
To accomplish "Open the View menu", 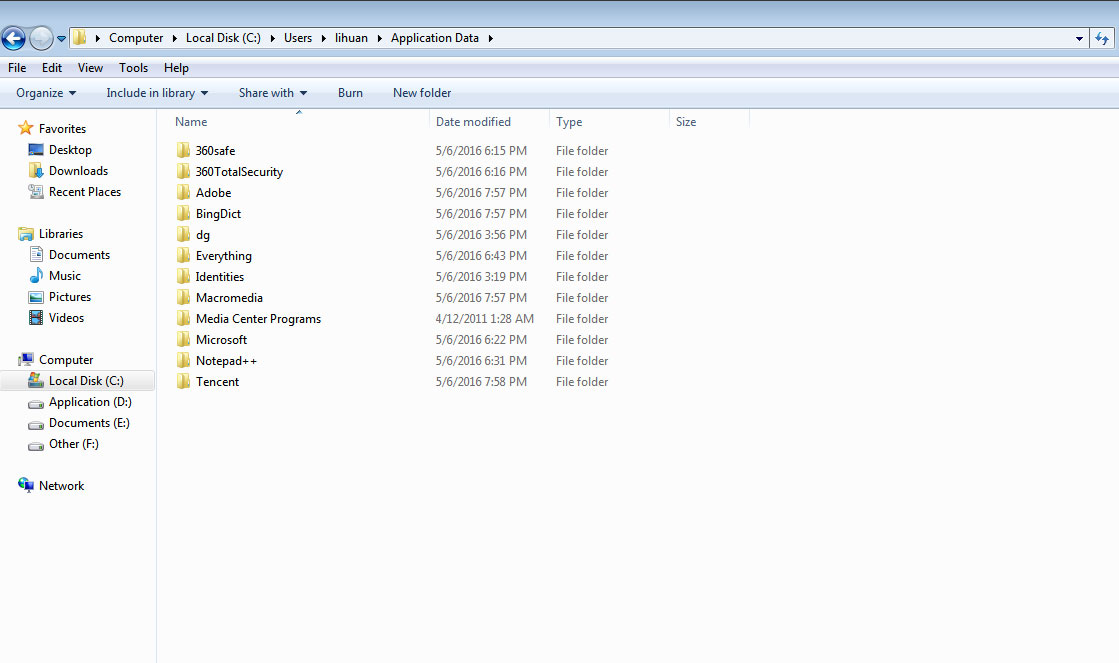I will [x=90, y=68].
